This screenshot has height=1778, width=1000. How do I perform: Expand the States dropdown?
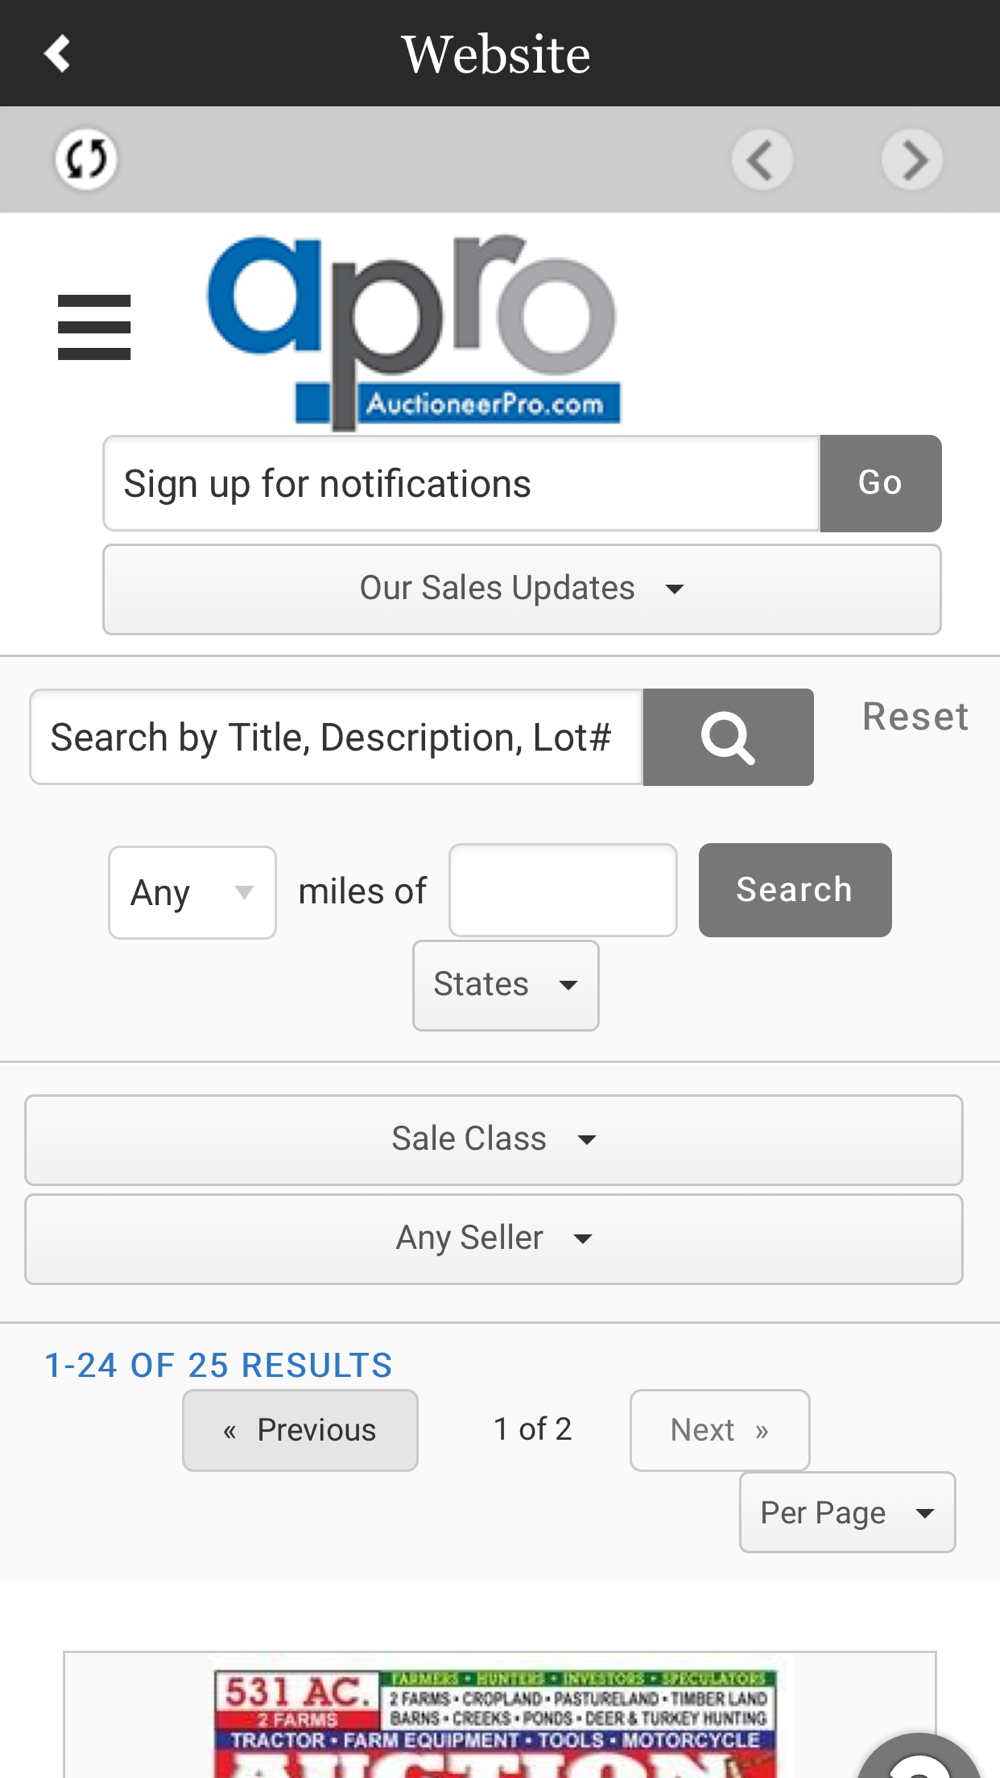(506, 985)
